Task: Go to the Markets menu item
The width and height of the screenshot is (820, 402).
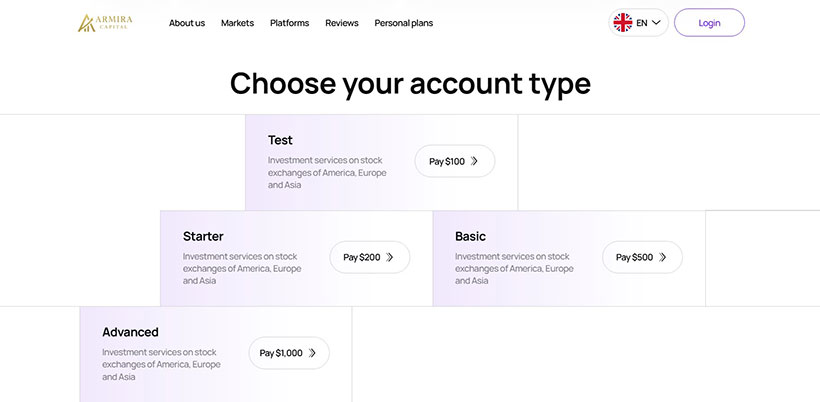Action: pos(237,23)
